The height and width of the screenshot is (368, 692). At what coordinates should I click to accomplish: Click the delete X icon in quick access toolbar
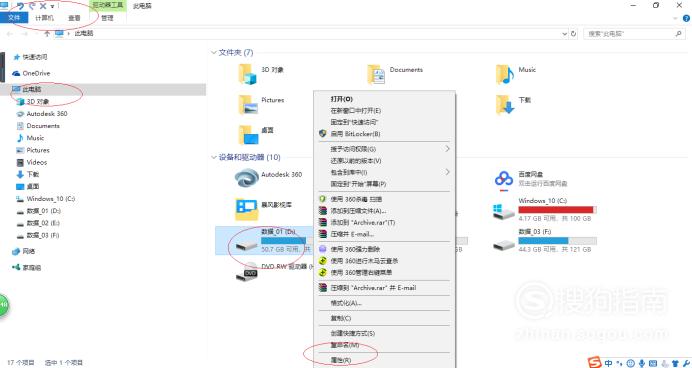coord(43,6)
